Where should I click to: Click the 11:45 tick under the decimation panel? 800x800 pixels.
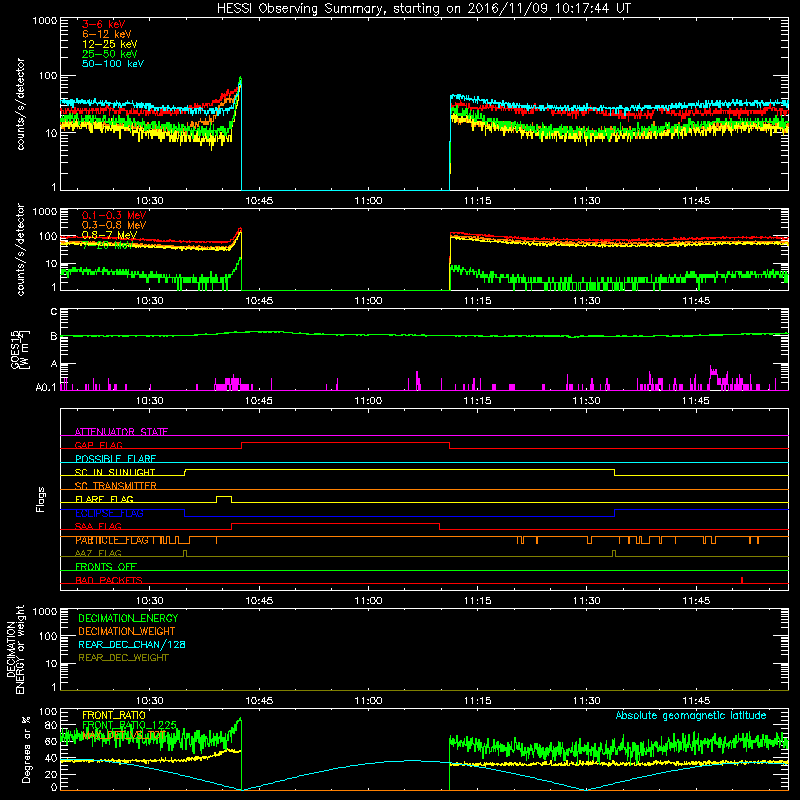tap(696, 701)
